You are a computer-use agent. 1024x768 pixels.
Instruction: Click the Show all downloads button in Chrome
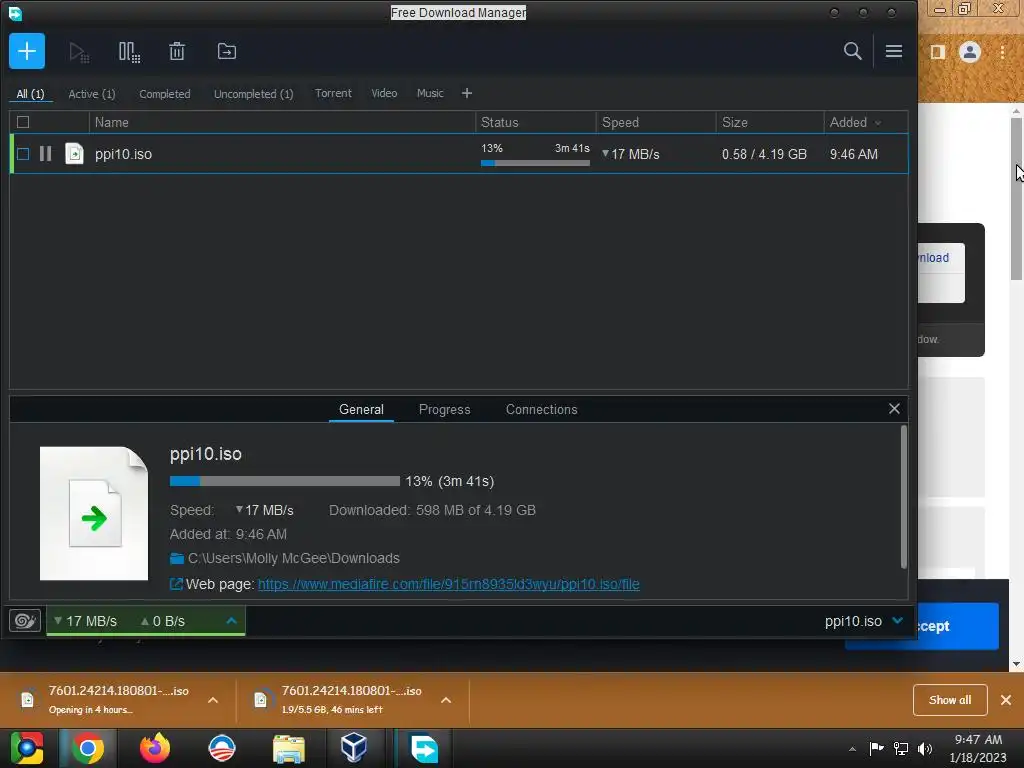pos(950,700)
